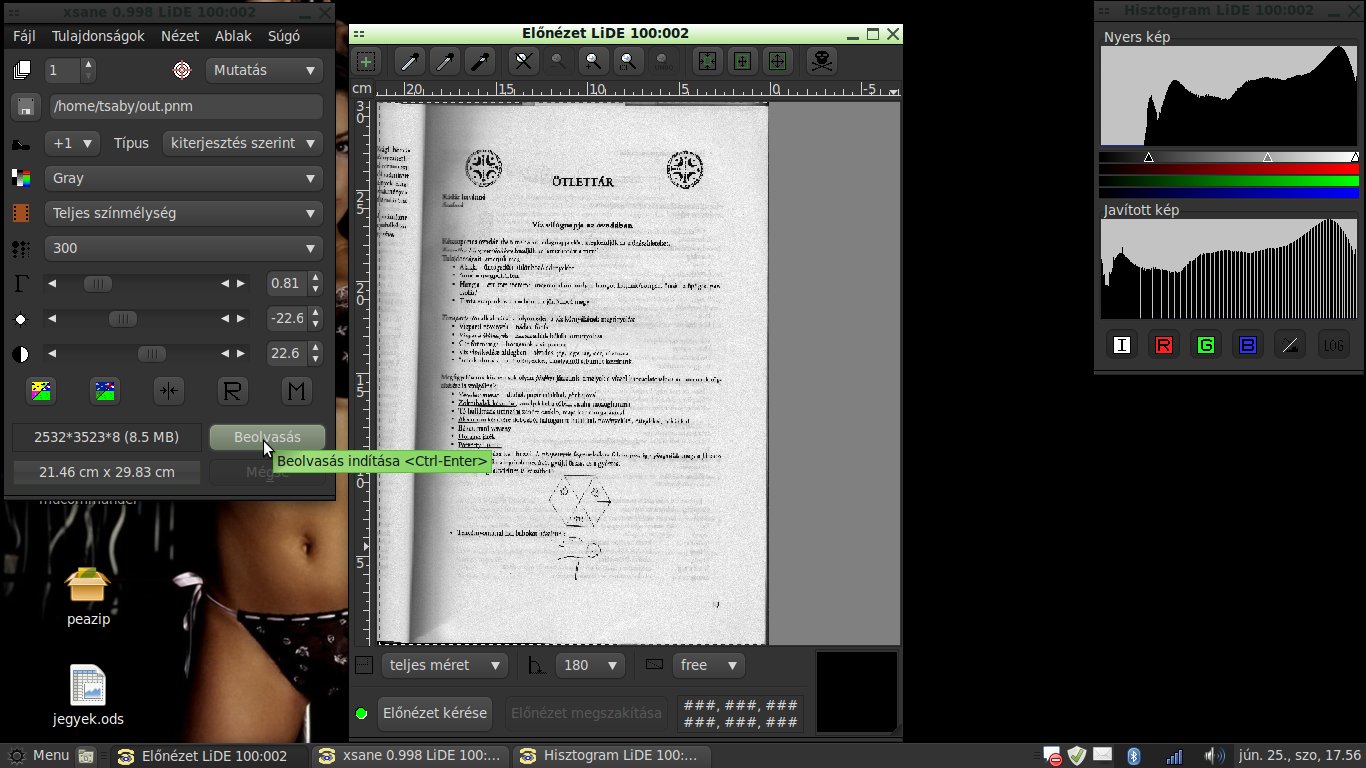
Task: Switch to 'xsane 0.998 LiDE' taskbar entry
Action: (x=409, y=756)
